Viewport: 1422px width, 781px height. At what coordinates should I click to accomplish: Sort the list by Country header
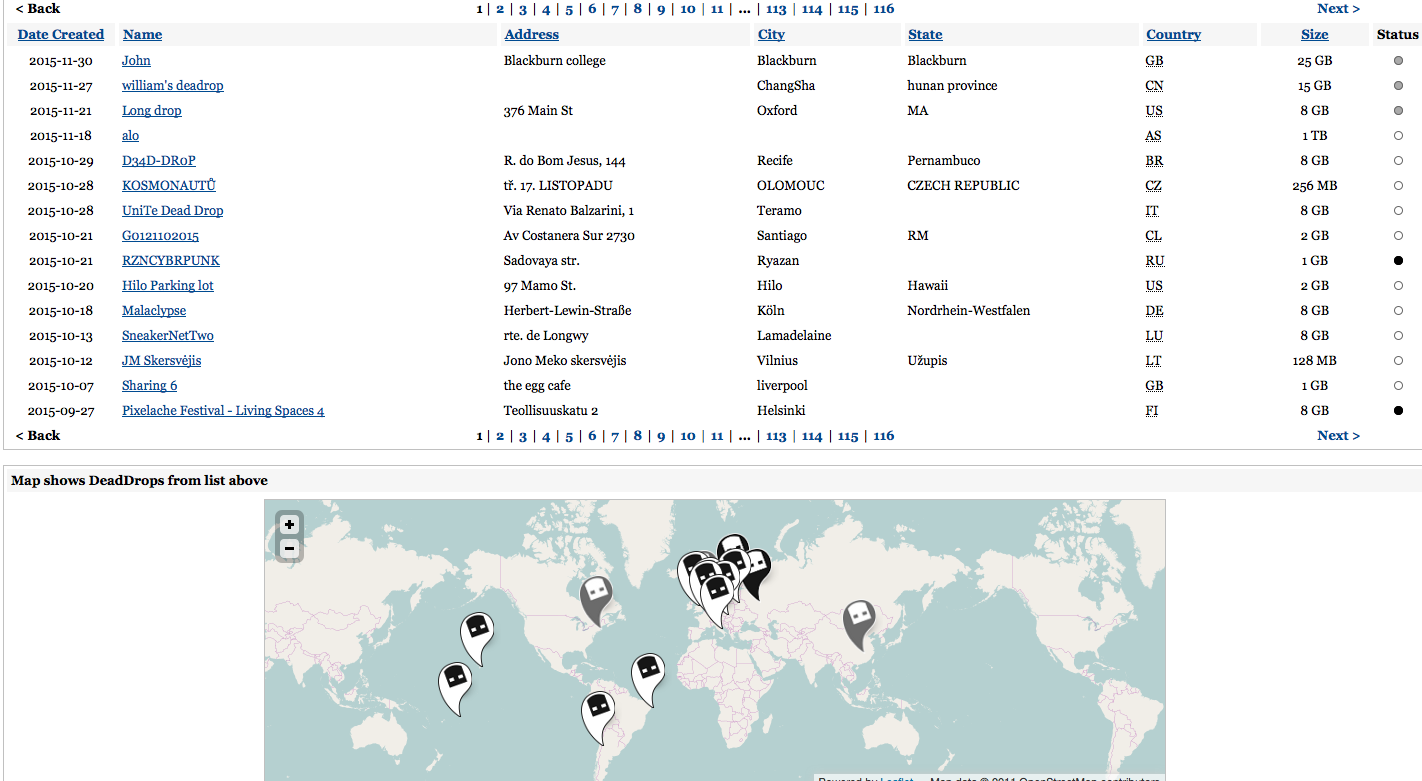(1173, 35)
